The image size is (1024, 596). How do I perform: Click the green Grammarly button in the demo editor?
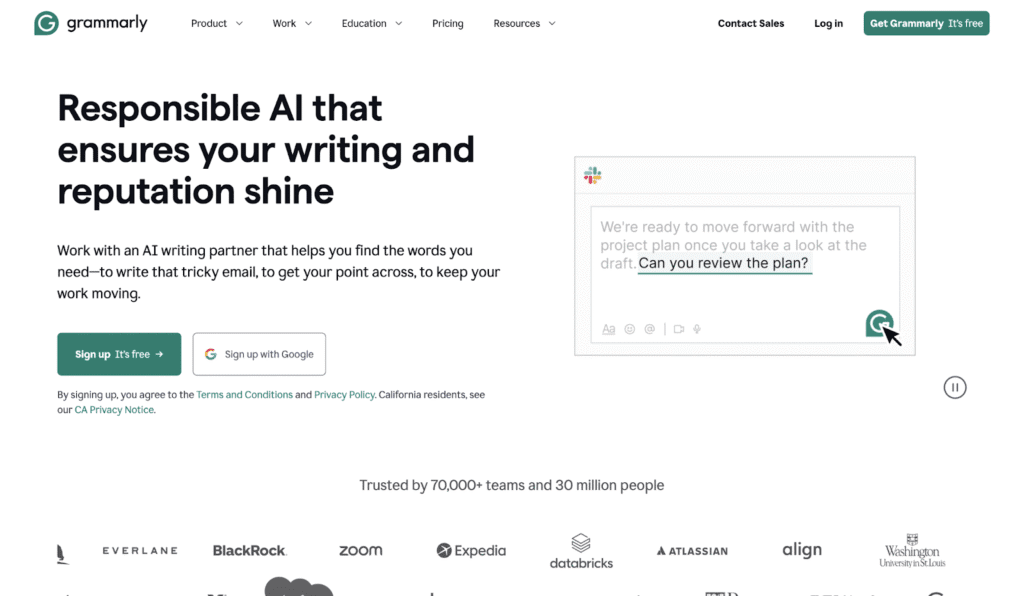[879, 323]
